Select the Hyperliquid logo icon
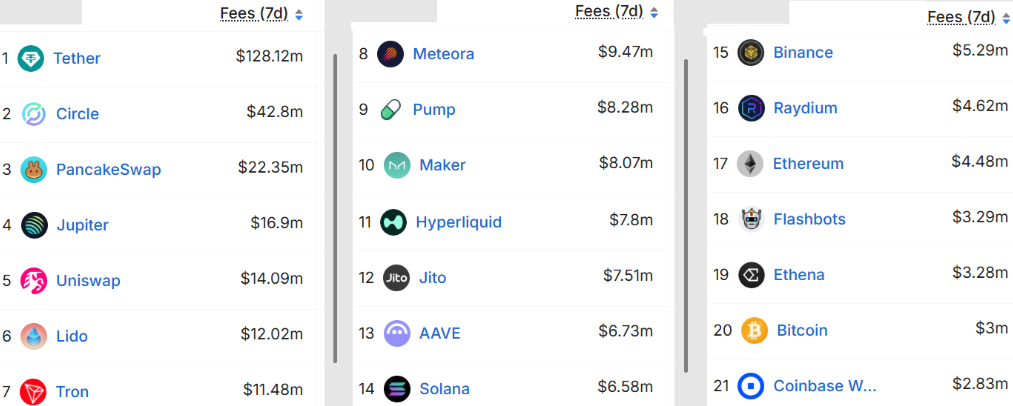1013x406 pixels. pyautogui.click(x=393, y=222)
